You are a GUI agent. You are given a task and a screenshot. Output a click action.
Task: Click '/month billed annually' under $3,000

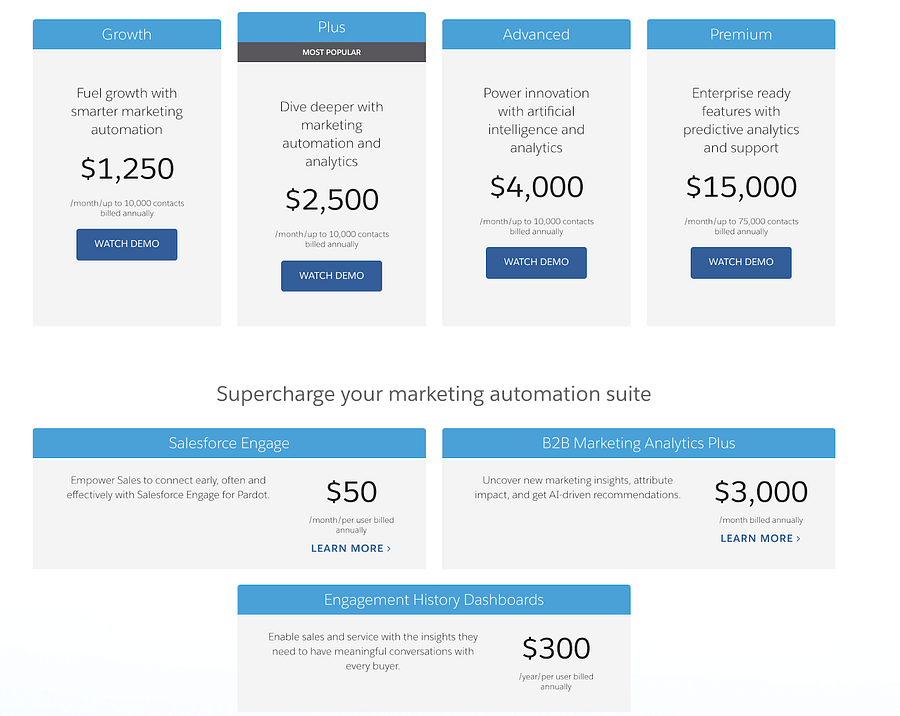point(761,520)
